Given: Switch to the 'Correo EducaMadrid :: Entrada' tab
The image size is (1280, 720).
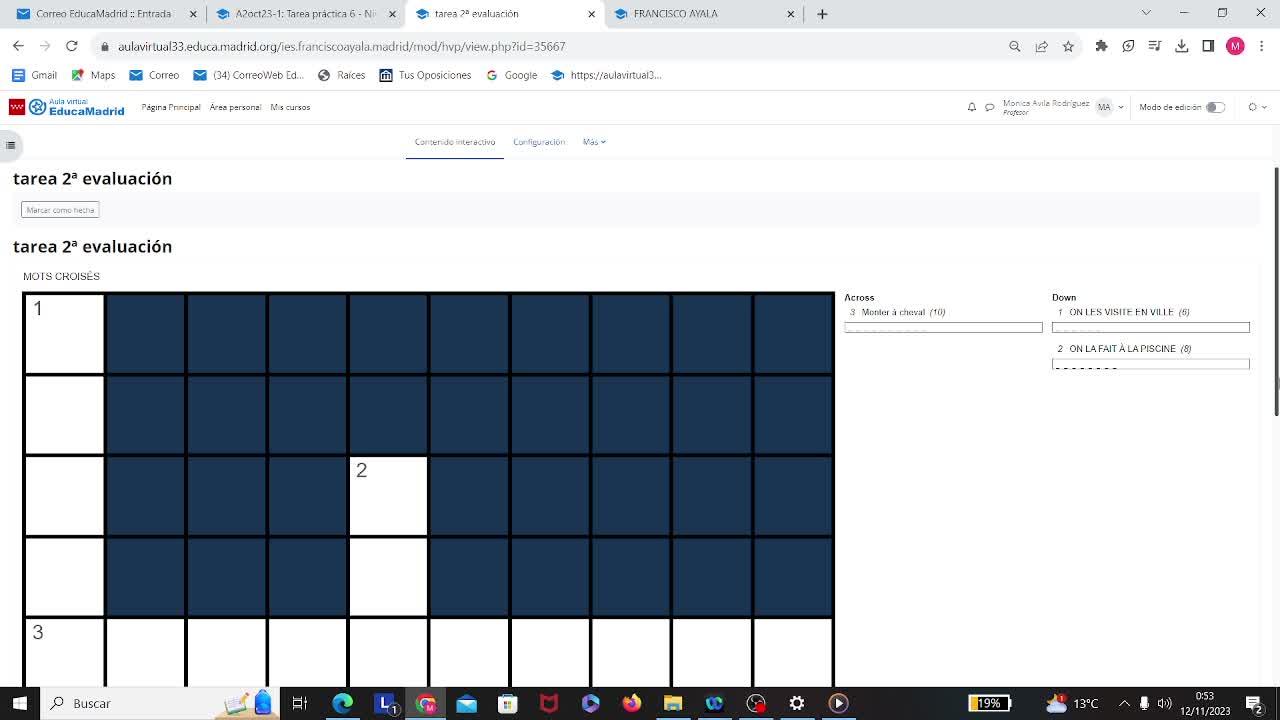Looking at the screenshot, I should tap(105, 14).
